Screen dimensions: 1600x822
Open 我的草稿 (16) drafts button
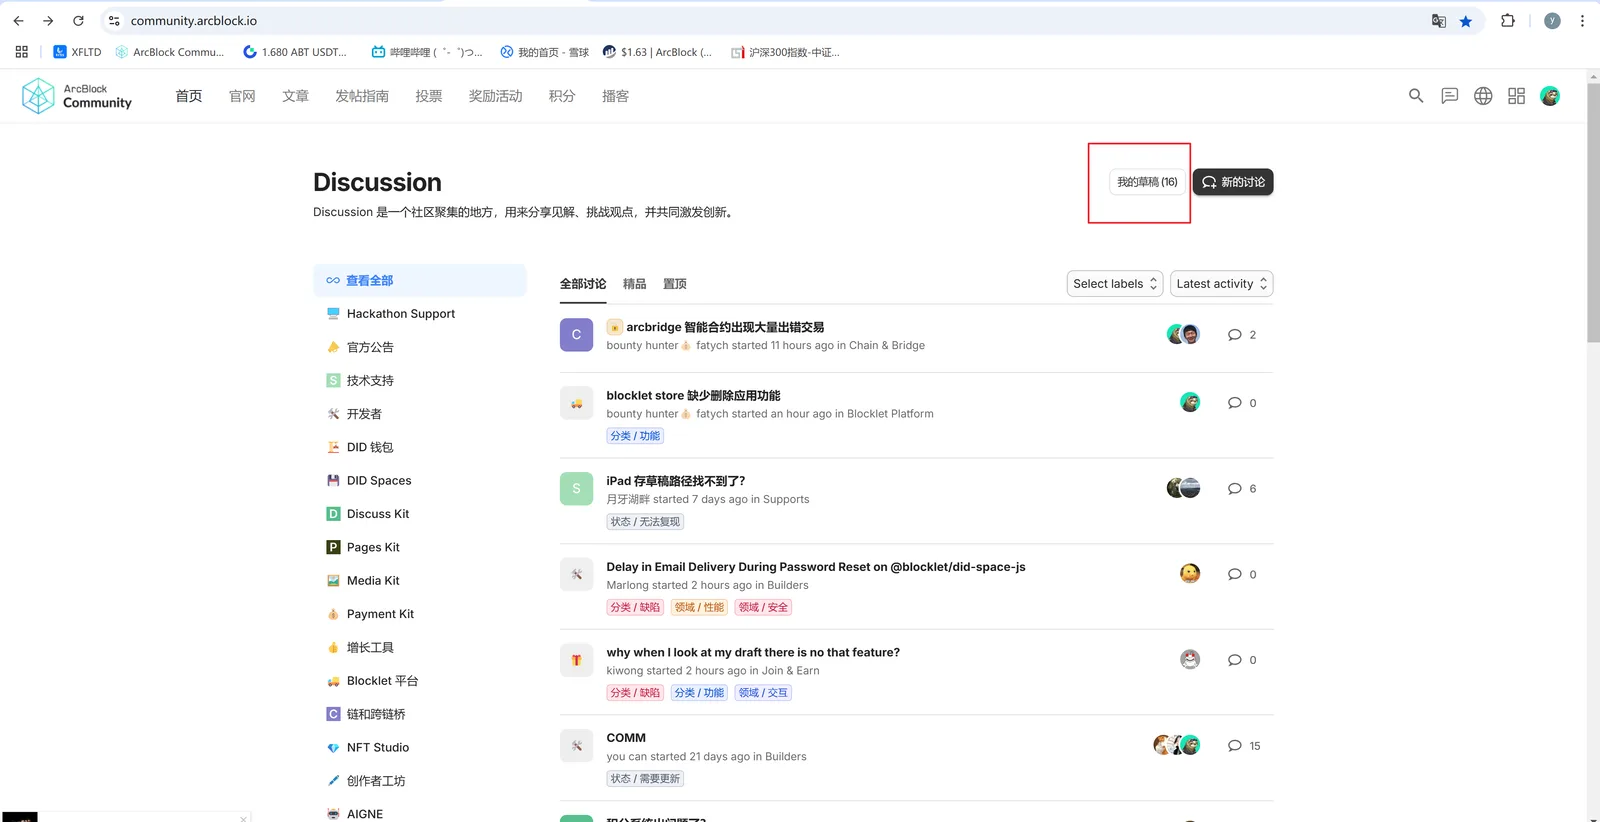[x=1147, y=182]
